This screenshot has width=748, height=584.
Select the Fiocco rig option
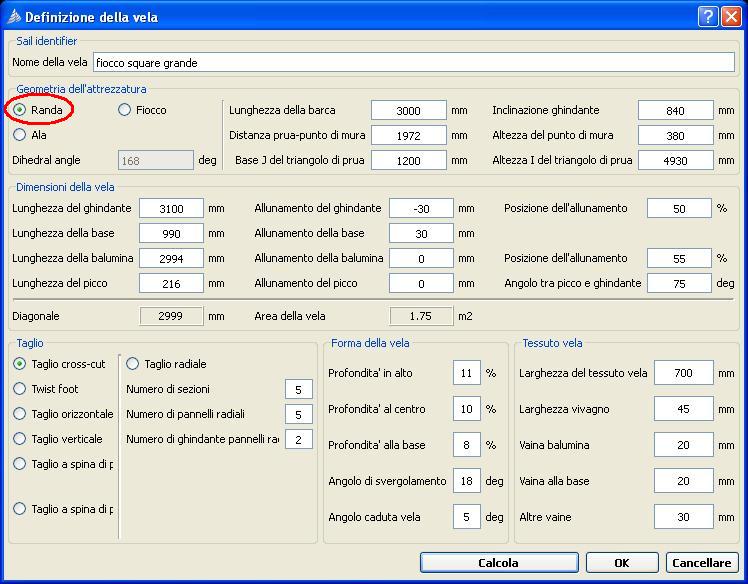[x=125, y=110]
